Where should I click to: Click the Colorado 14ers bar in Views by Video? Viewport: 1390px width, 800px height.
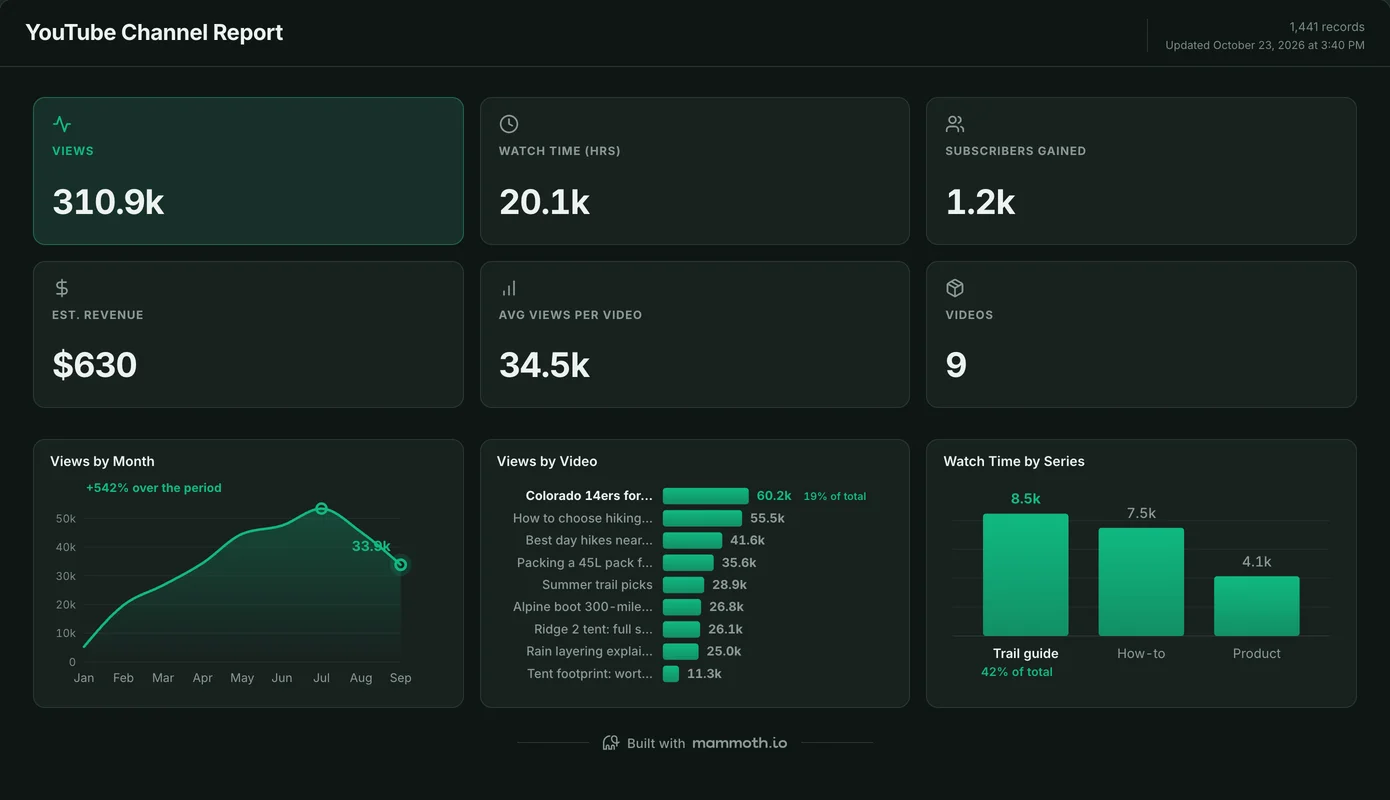705,496
